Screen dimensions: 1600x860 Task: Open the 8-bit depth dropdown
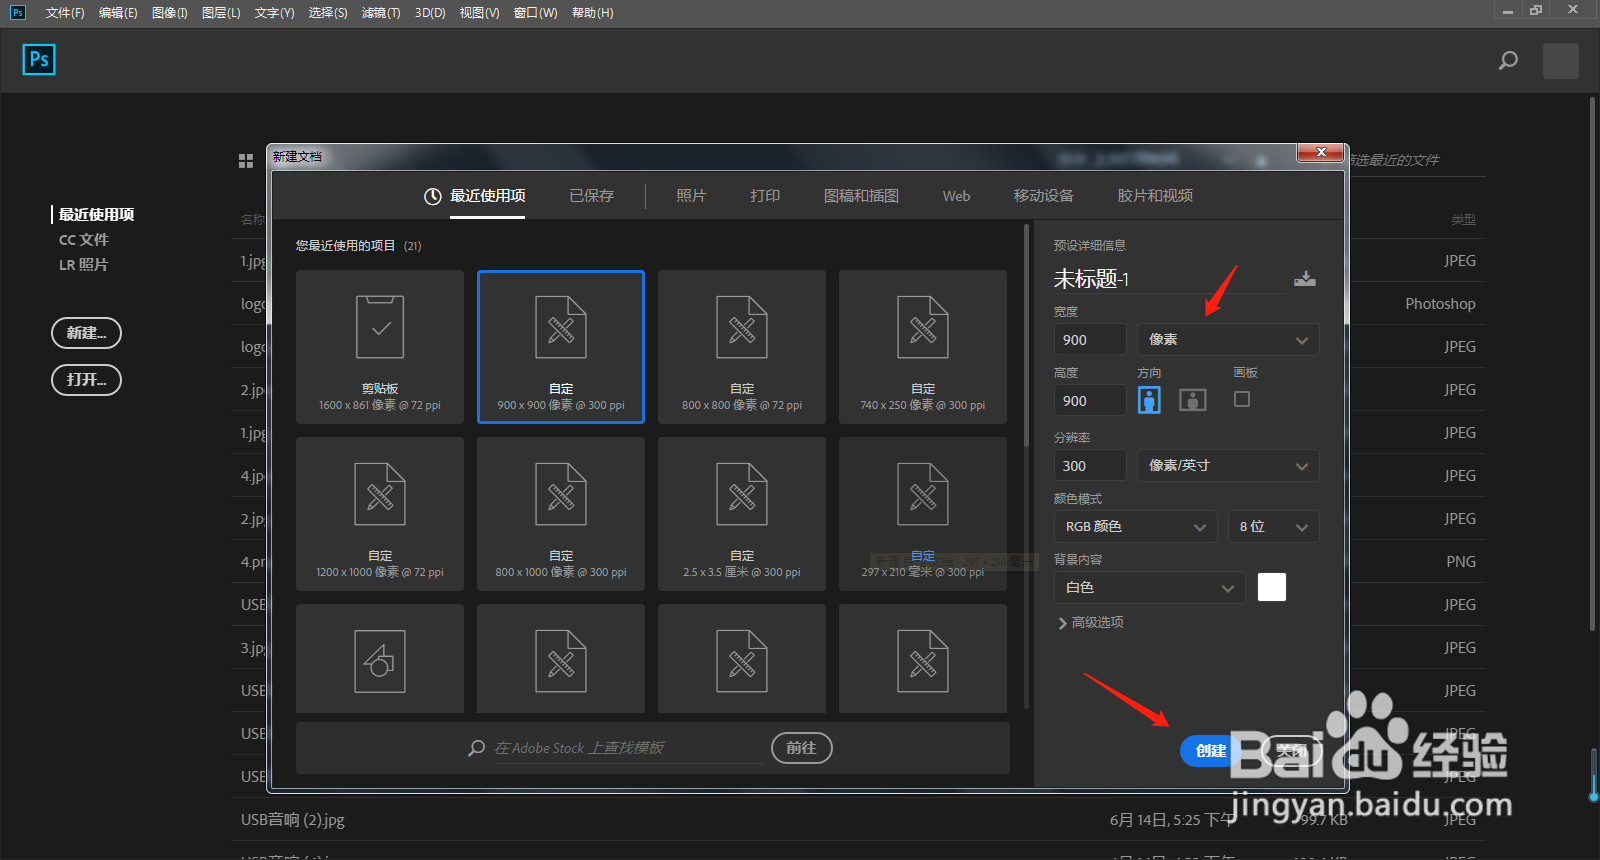[x=1273, y=527]
